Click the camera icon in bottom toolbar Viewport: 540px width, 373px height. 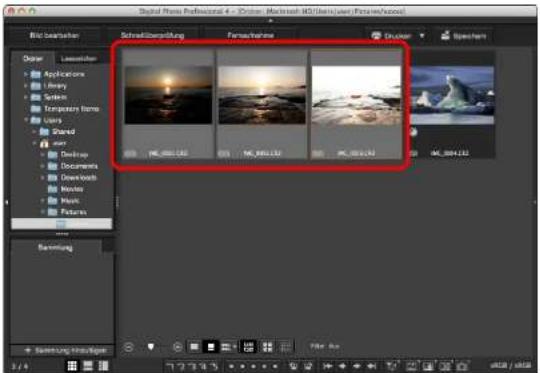462,366
